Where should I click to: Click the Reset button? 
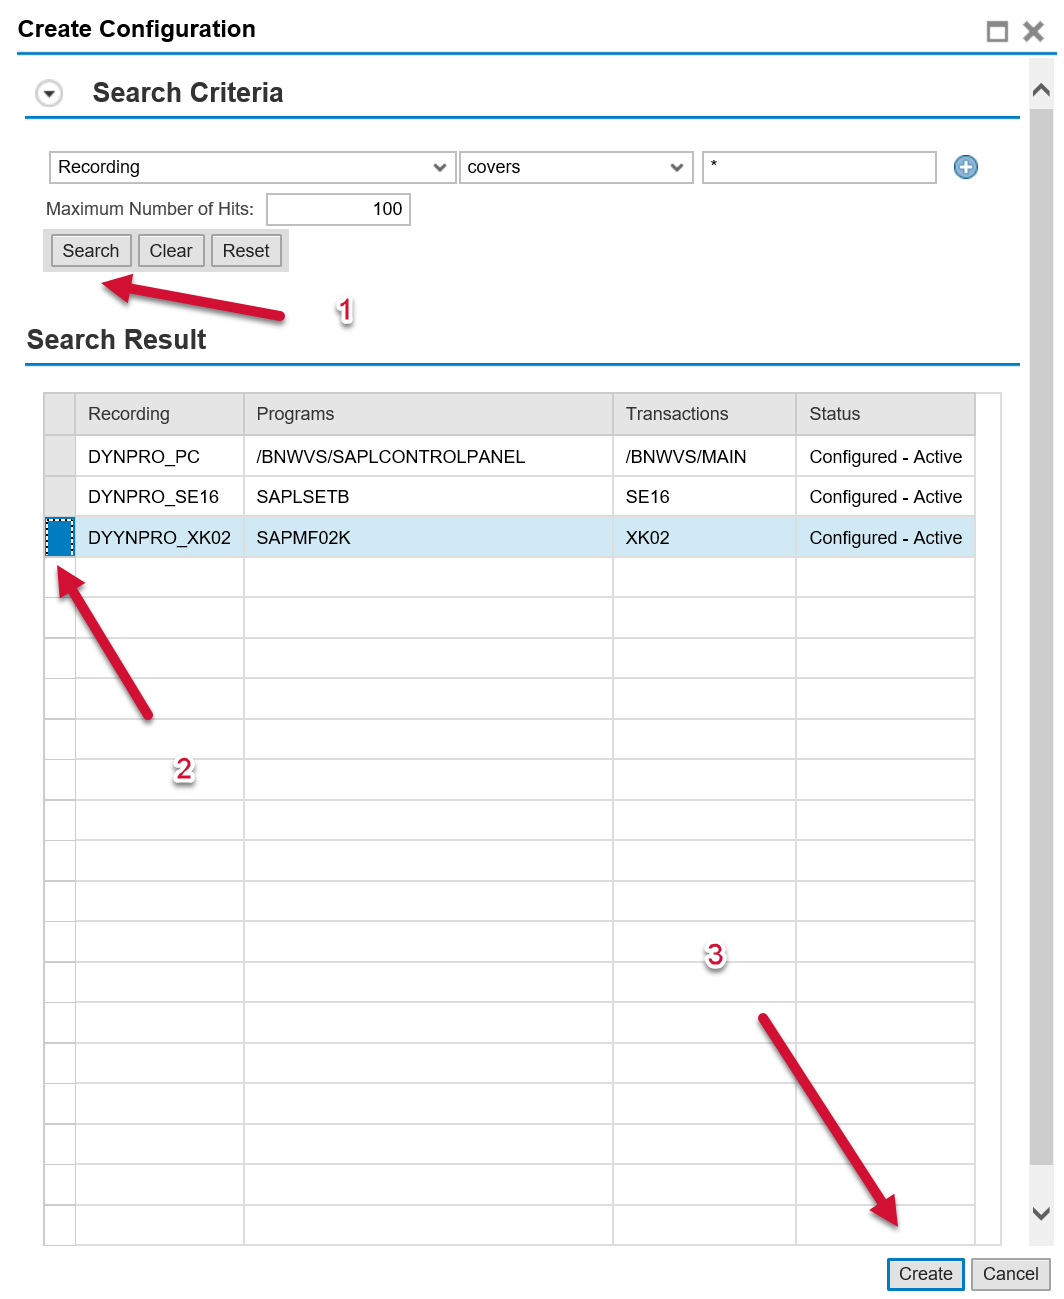pos(246,251)
